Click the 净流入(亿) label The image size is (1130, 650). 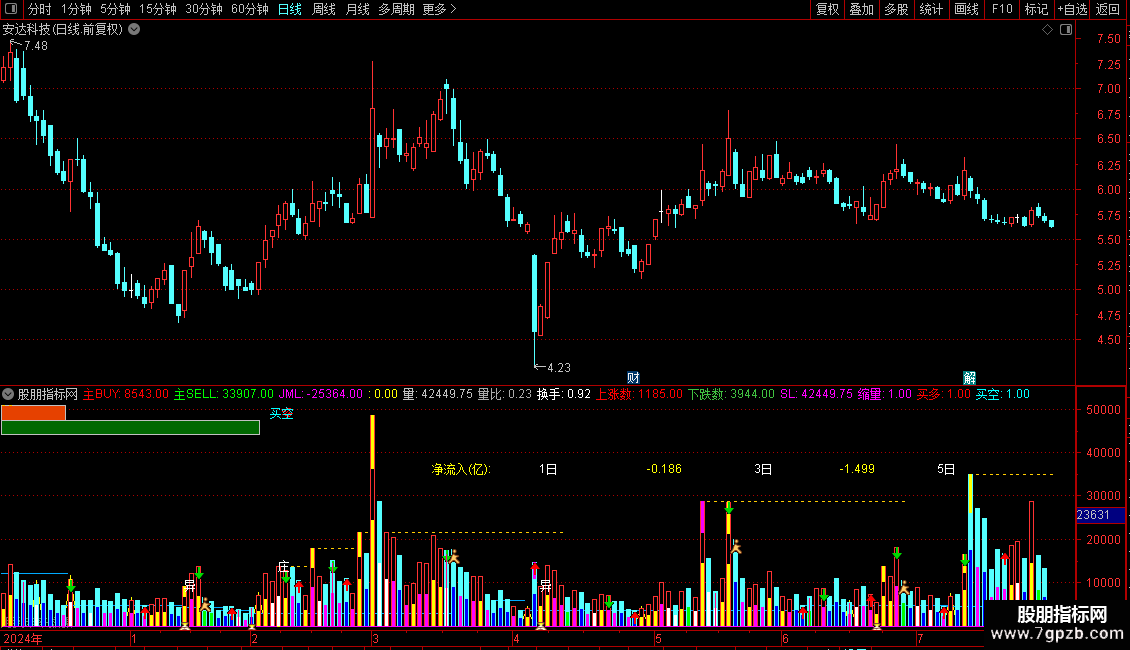(x=461, y=469)
